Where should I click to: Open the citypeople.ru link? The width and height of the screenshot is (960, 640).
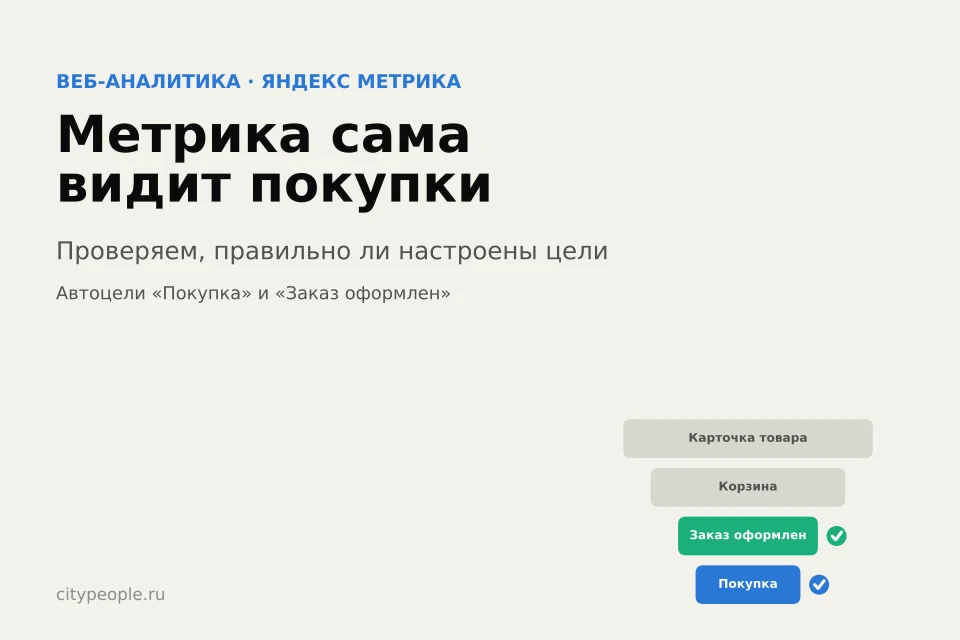111,595
